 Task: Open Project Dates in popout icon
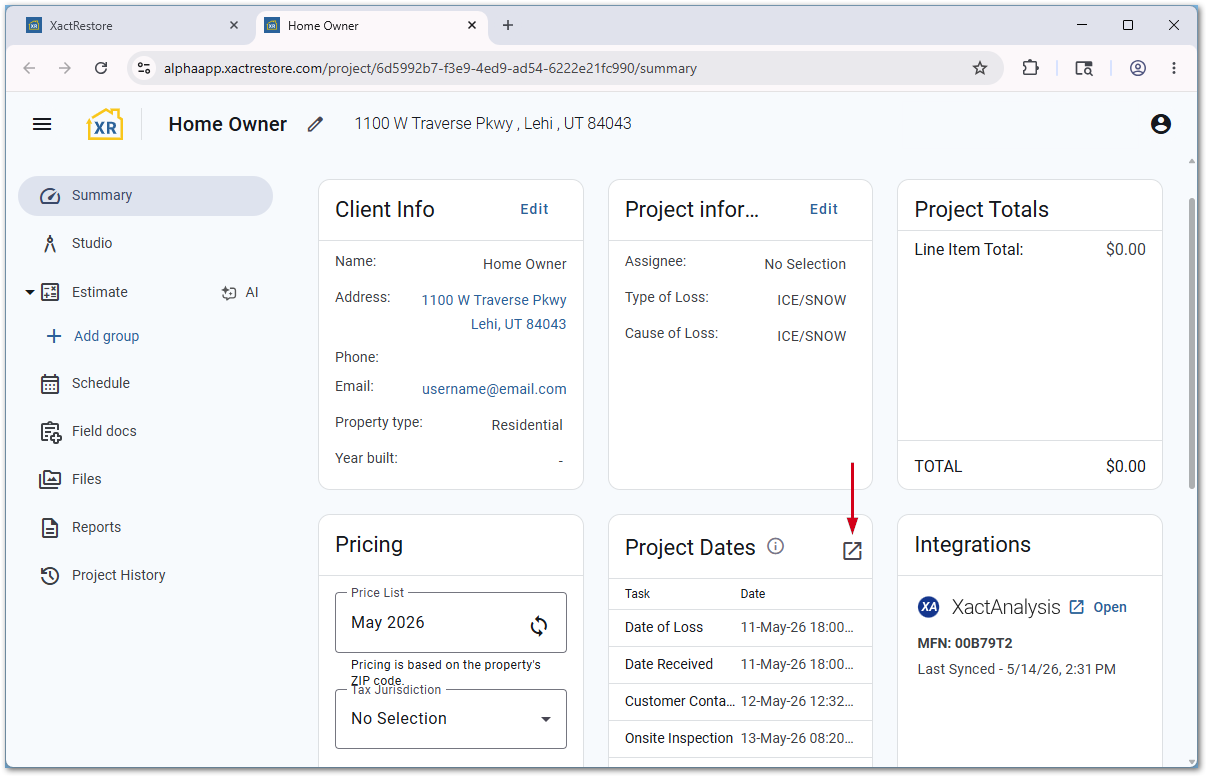(852, 551)
